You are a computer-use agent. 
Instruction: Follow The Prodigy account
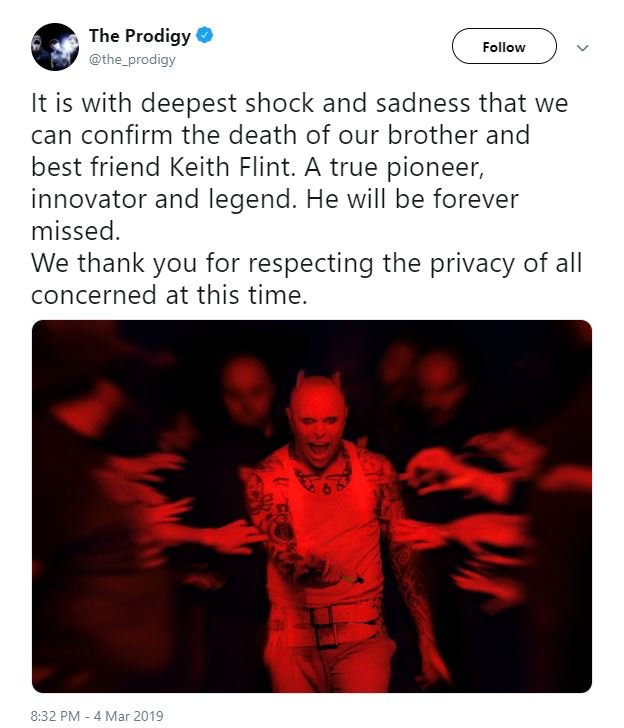pyautogui.click(x=504, y=46)
